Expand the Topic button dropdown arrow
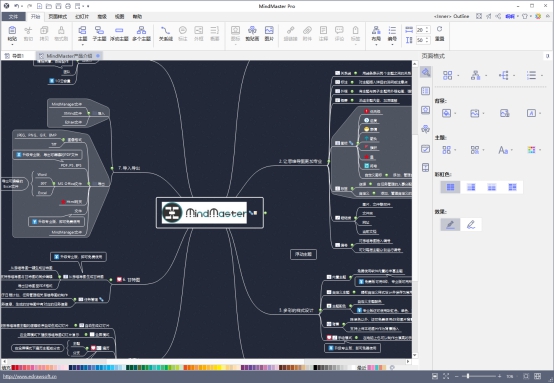Viewport: 554px width, 383px height. coord(82,45)
